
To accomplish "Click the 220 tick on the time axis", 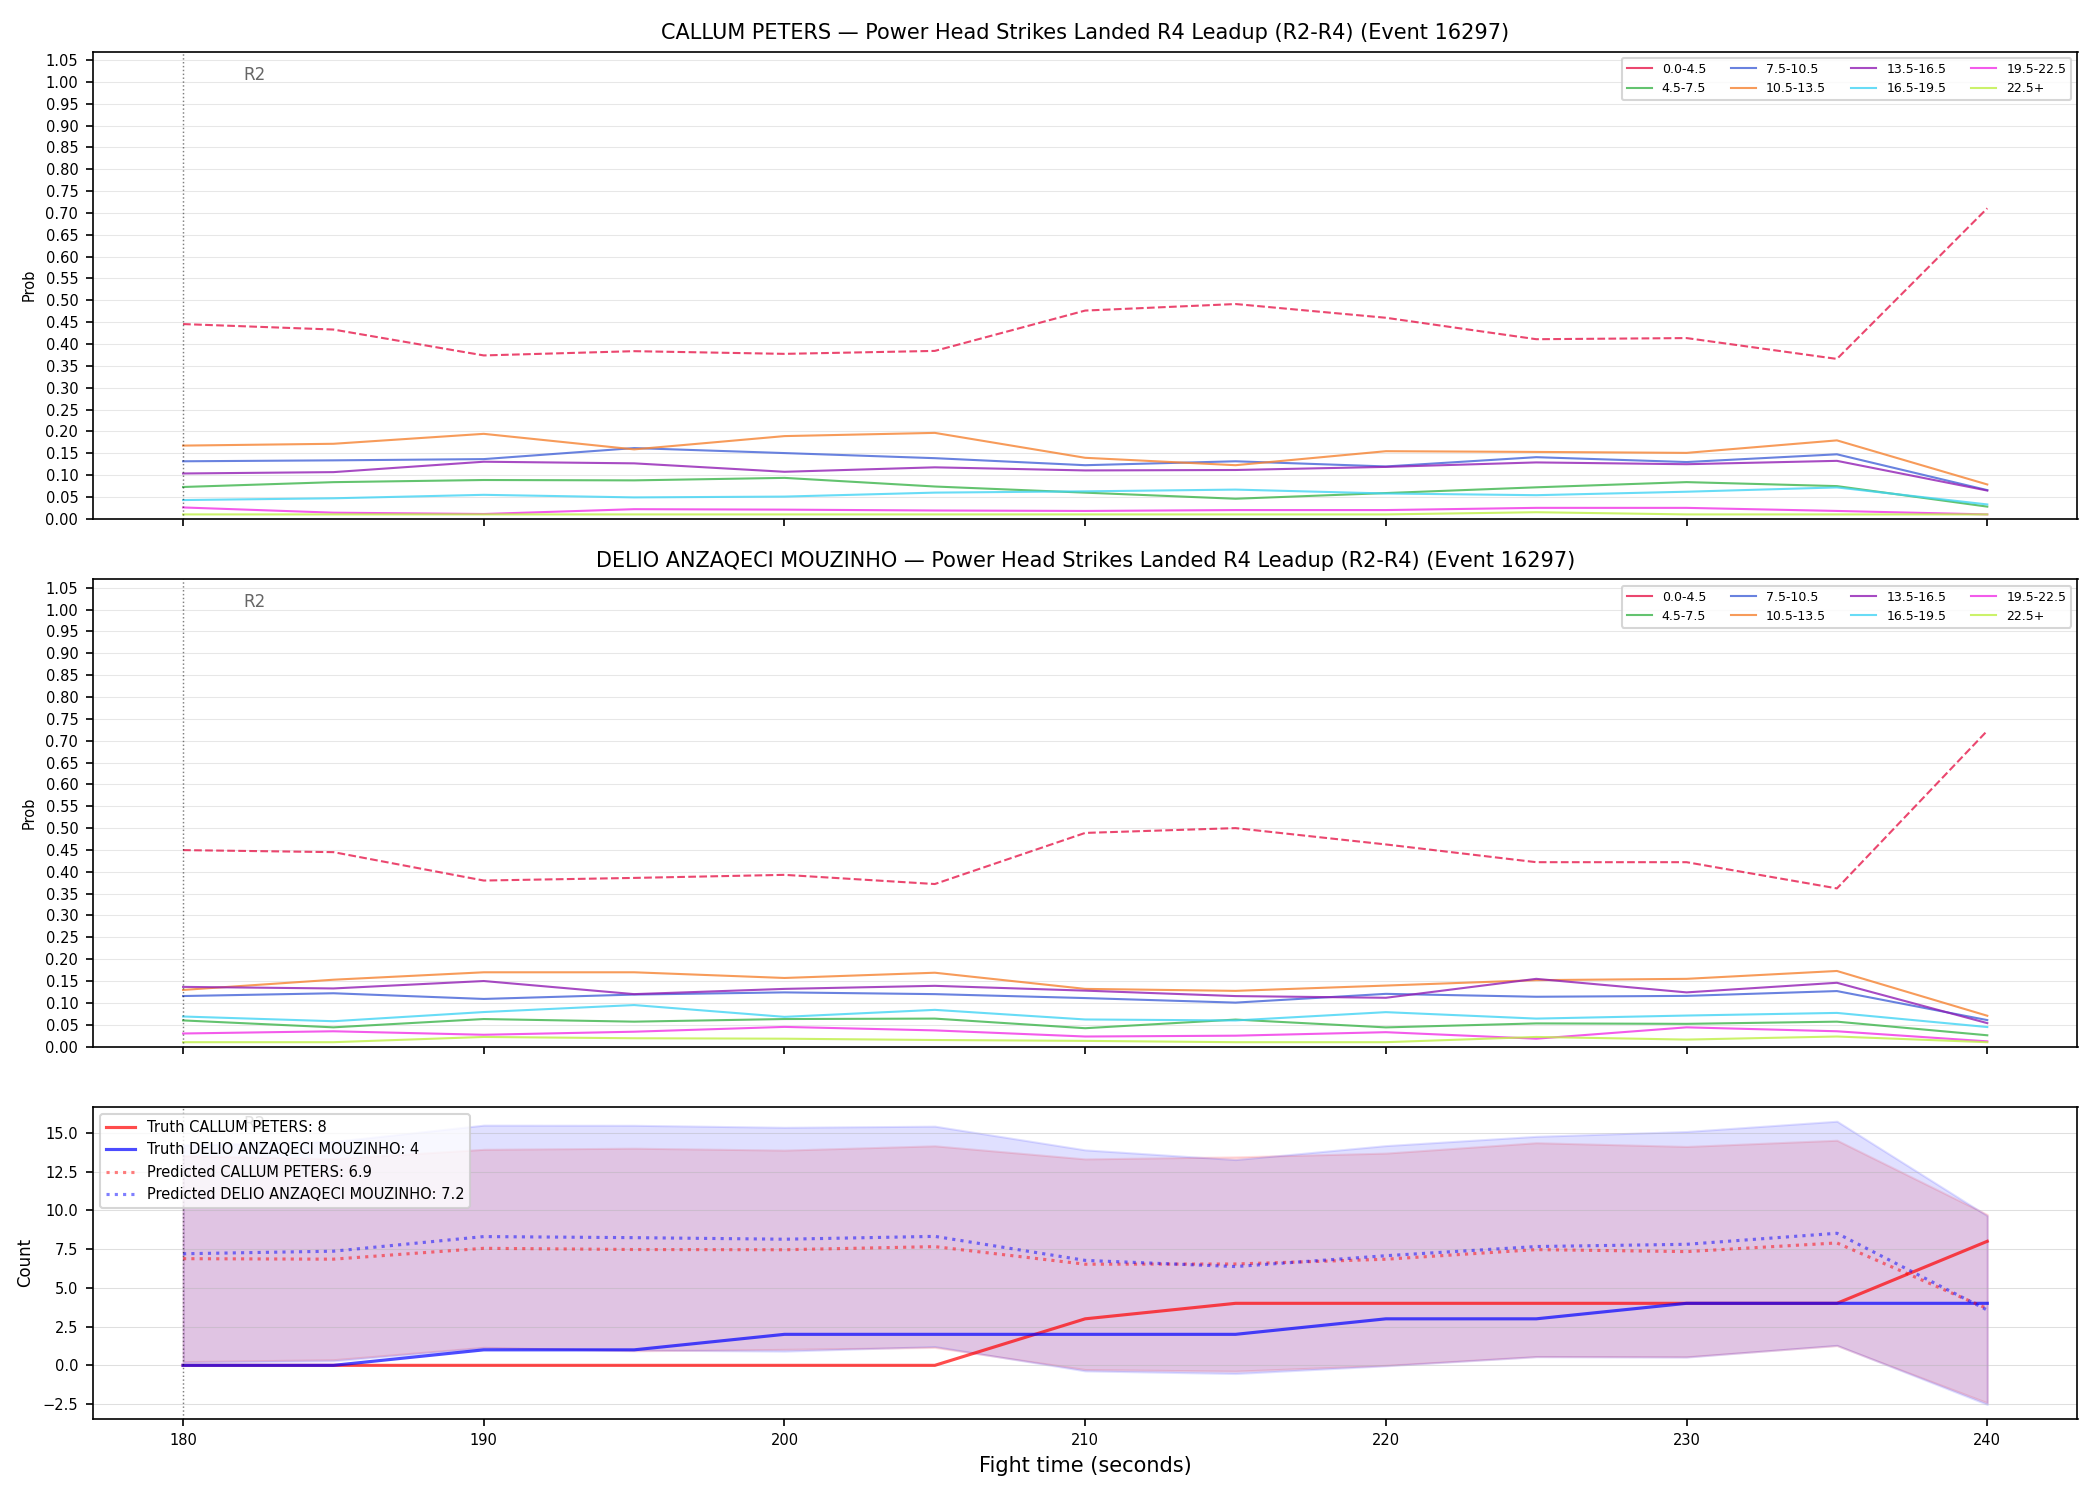I will (x=1385, y=1440).
